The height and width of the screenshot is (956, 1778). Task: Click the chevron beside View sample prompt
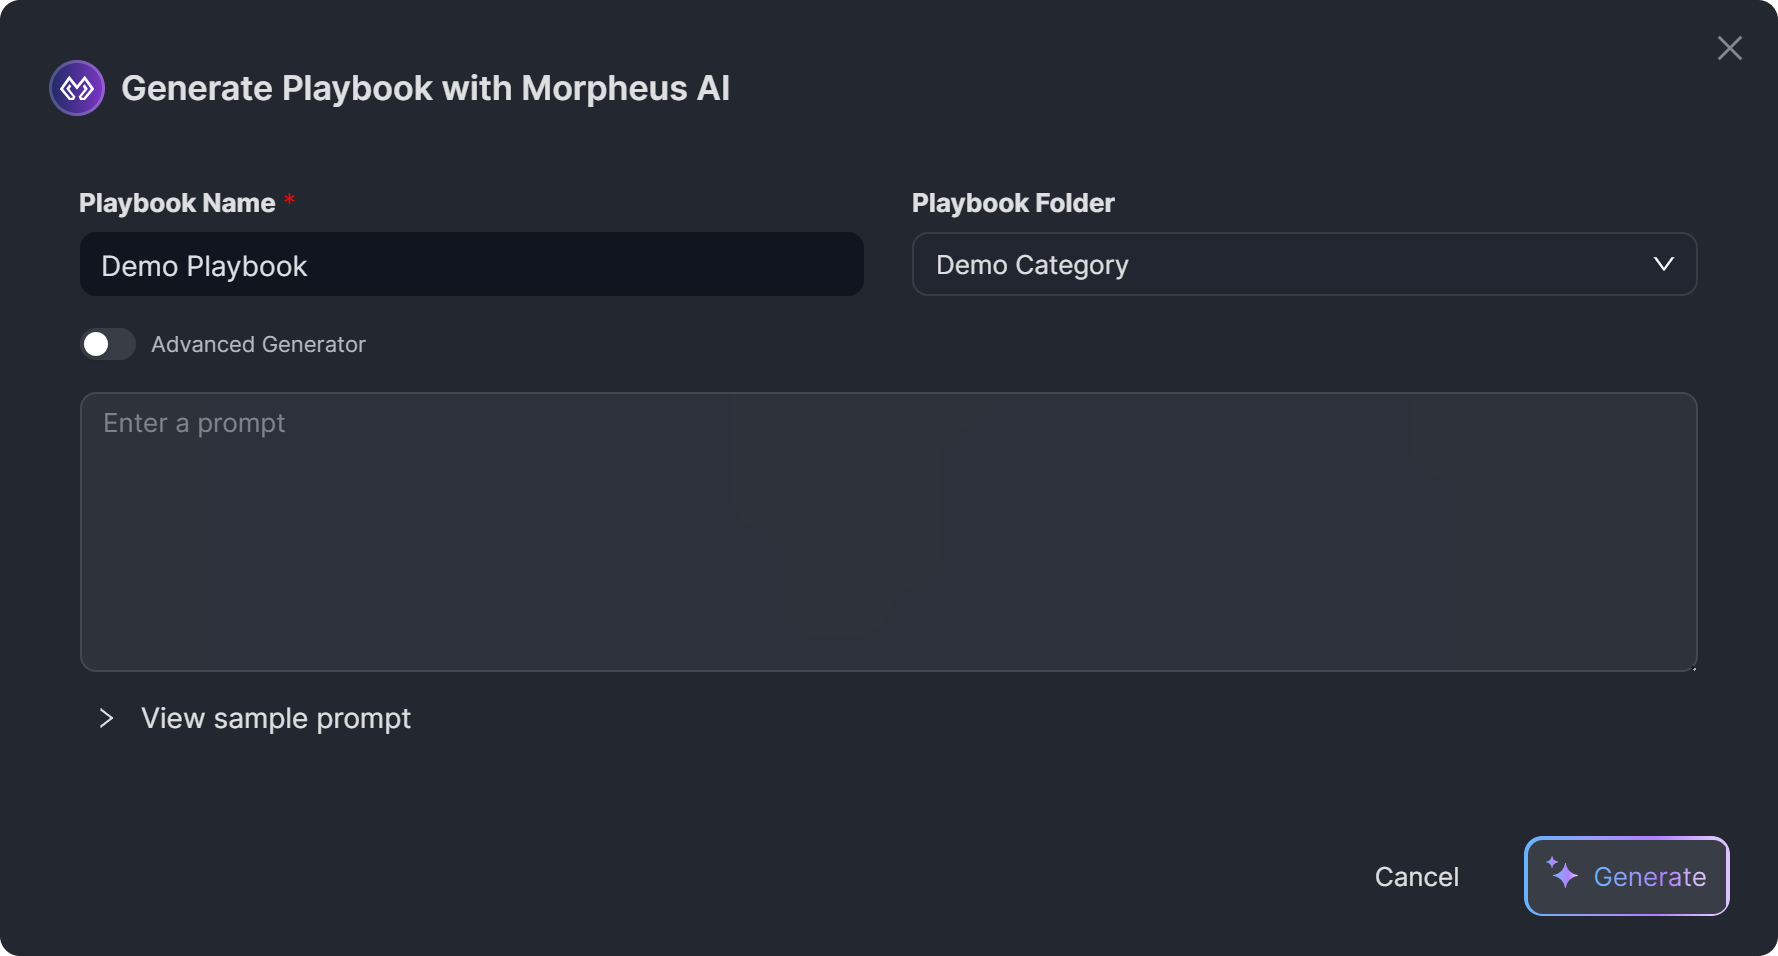(106, 718)
